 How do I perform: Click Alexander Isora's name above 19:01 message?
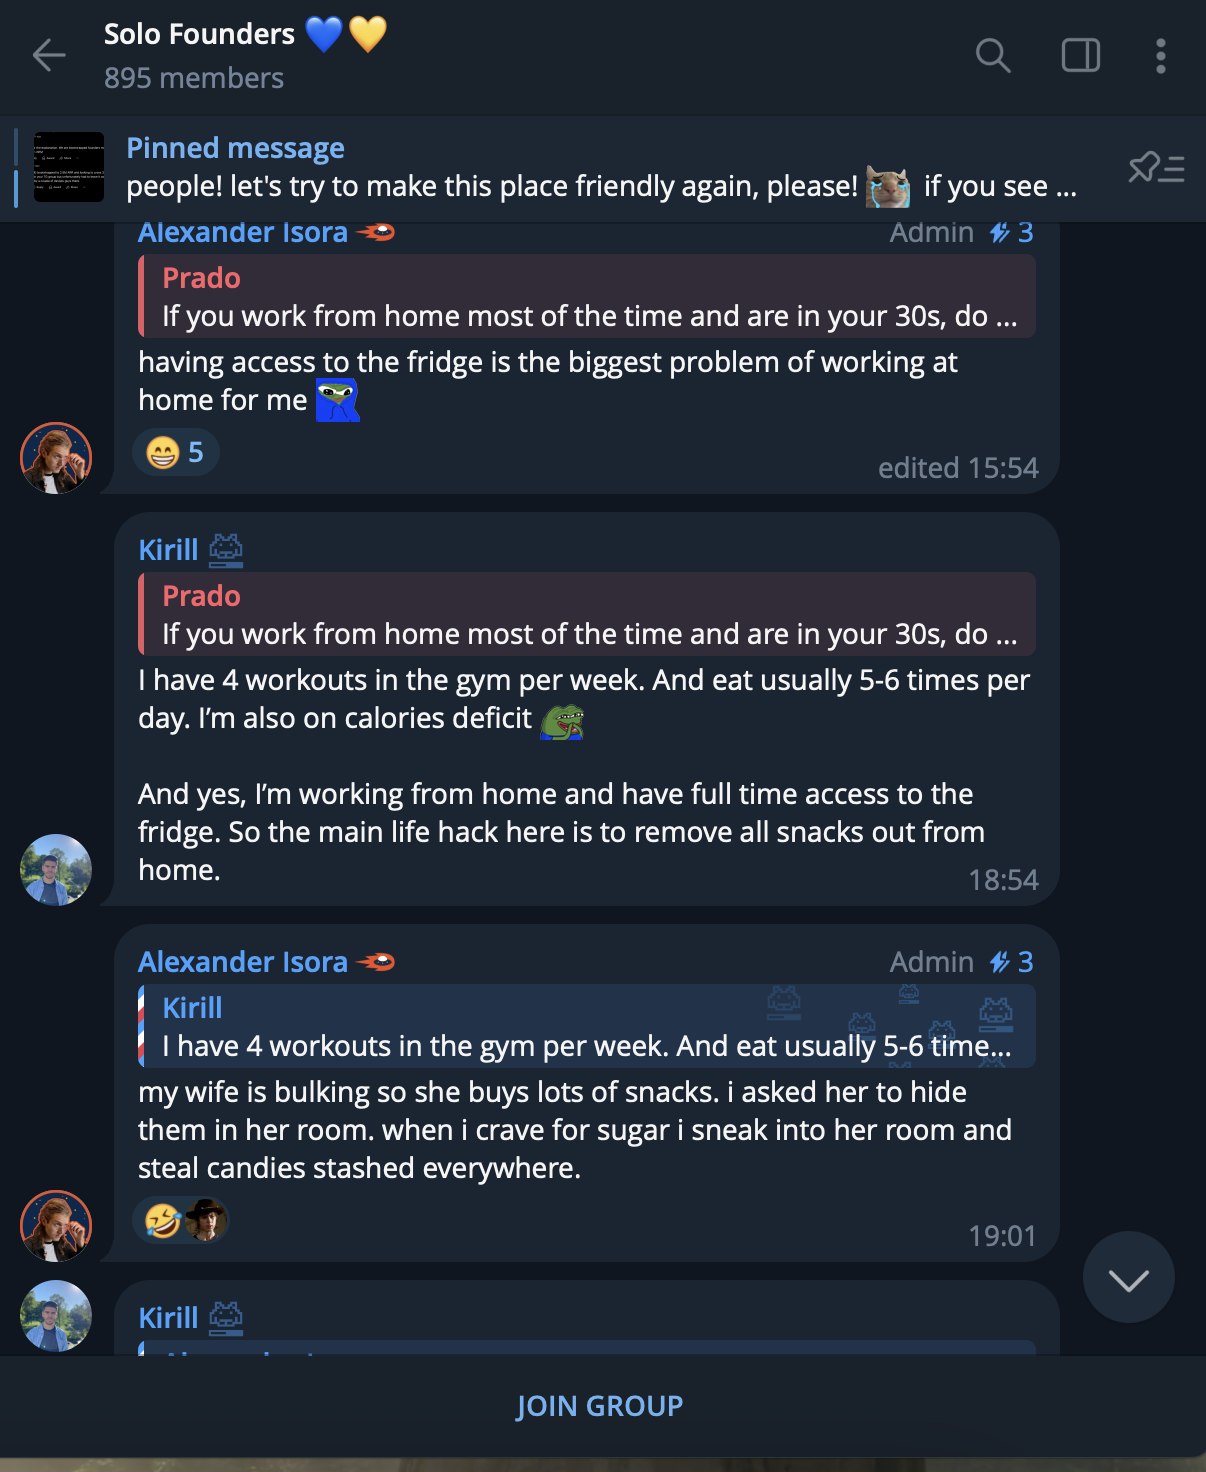(x=243, y=962)
